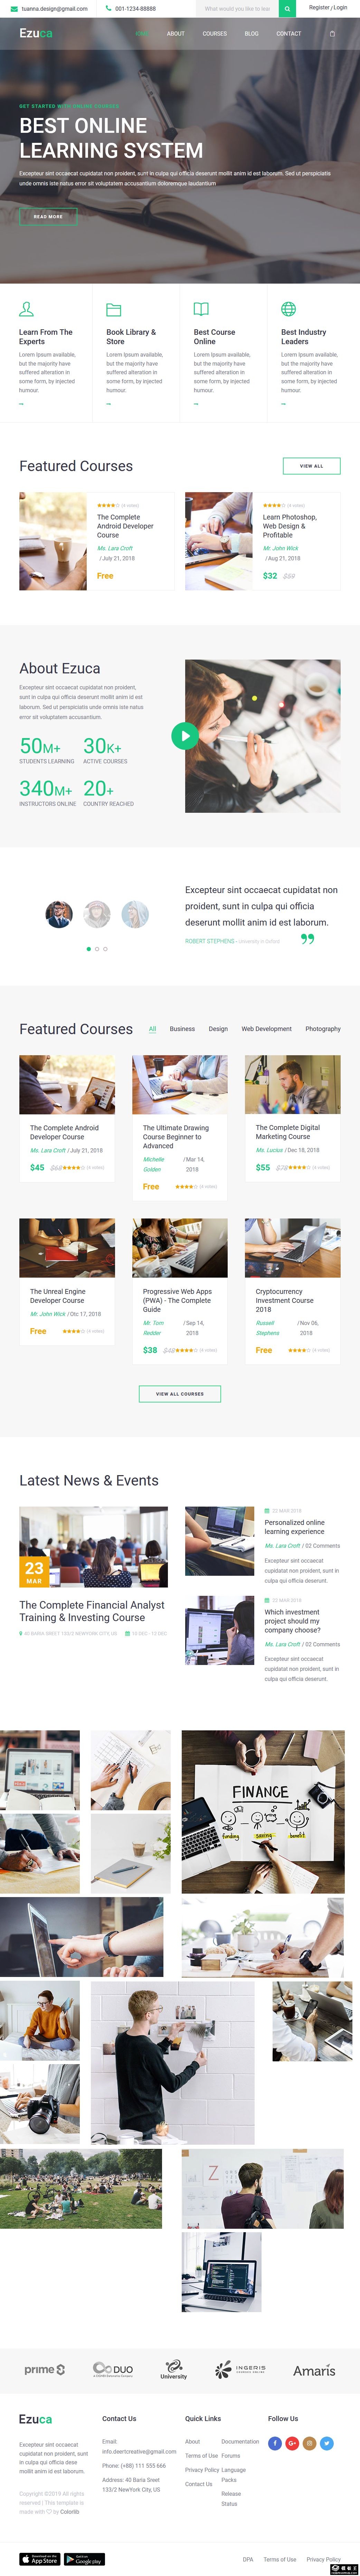Viewport: 360px width, 2576px height.
Task: Play the About Ezuca video
Action: (184, 736)
